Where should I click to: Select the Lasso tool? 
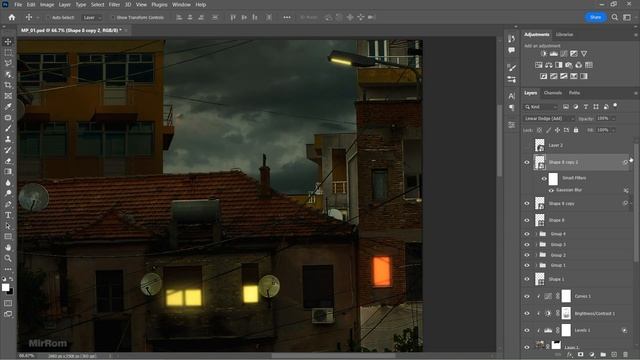[x=8, y=63]
